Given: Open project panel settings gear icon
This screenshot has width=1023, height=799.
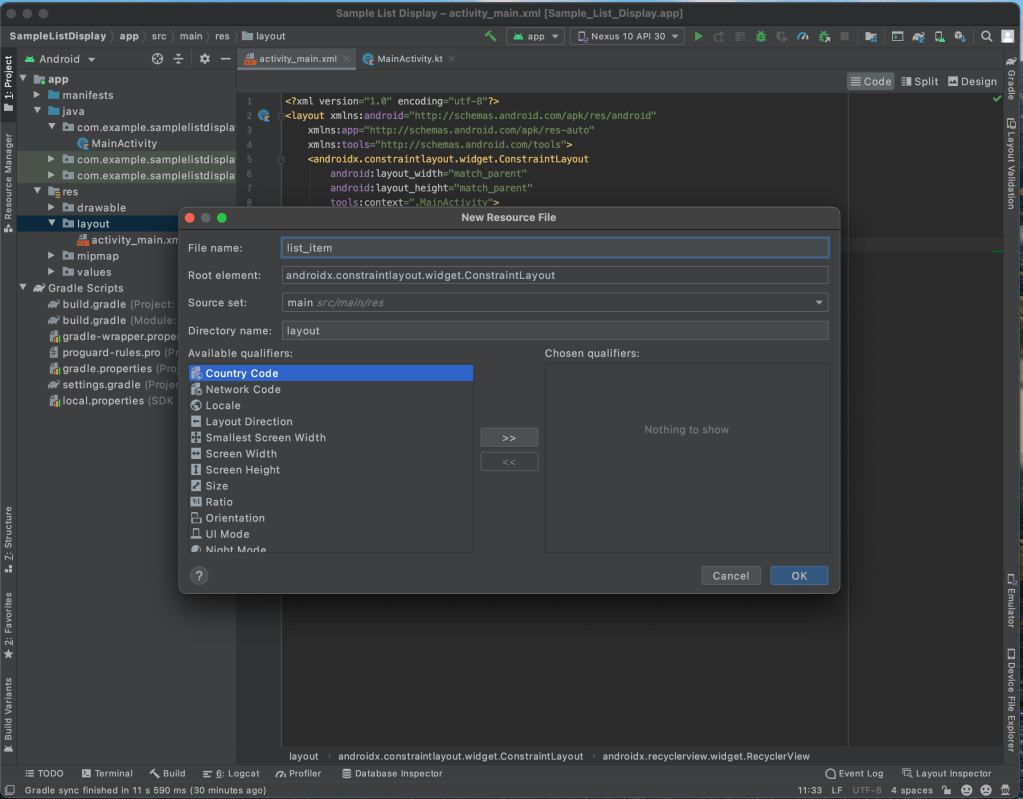Looking at the screenshot, I should [x=205, y=59].
